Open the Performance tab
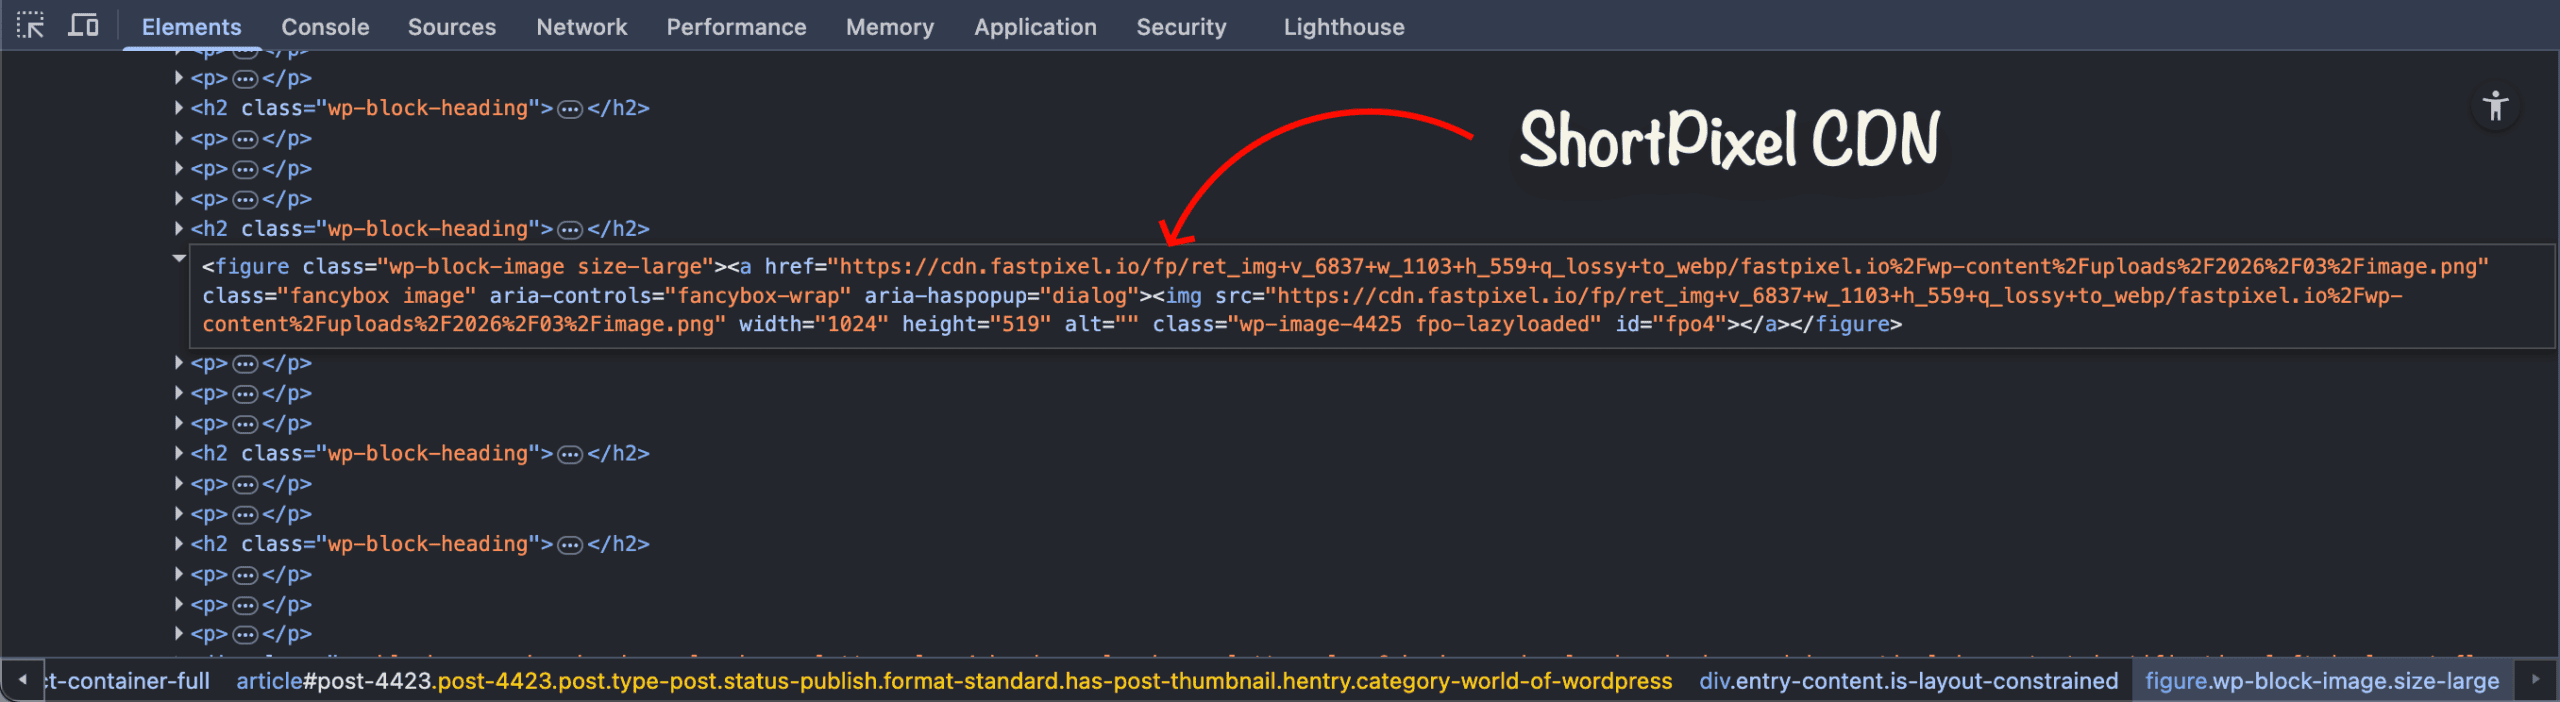 pos(736,27)
